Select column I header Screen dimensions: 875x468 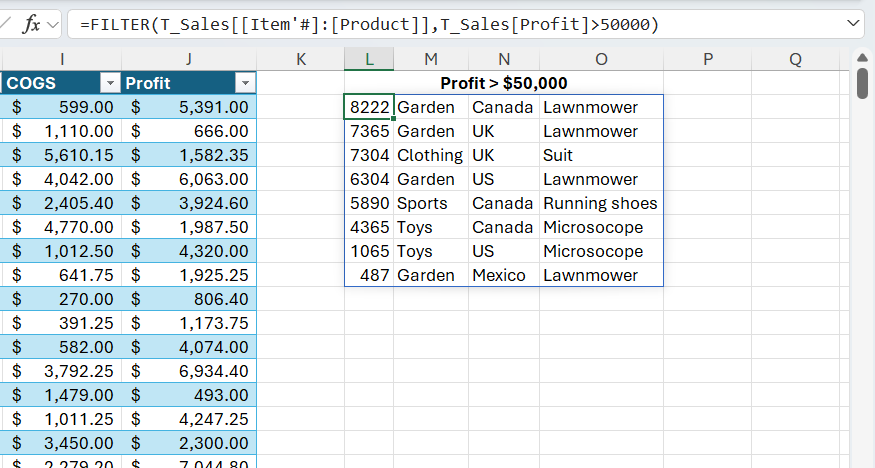(x=61, y=59)
